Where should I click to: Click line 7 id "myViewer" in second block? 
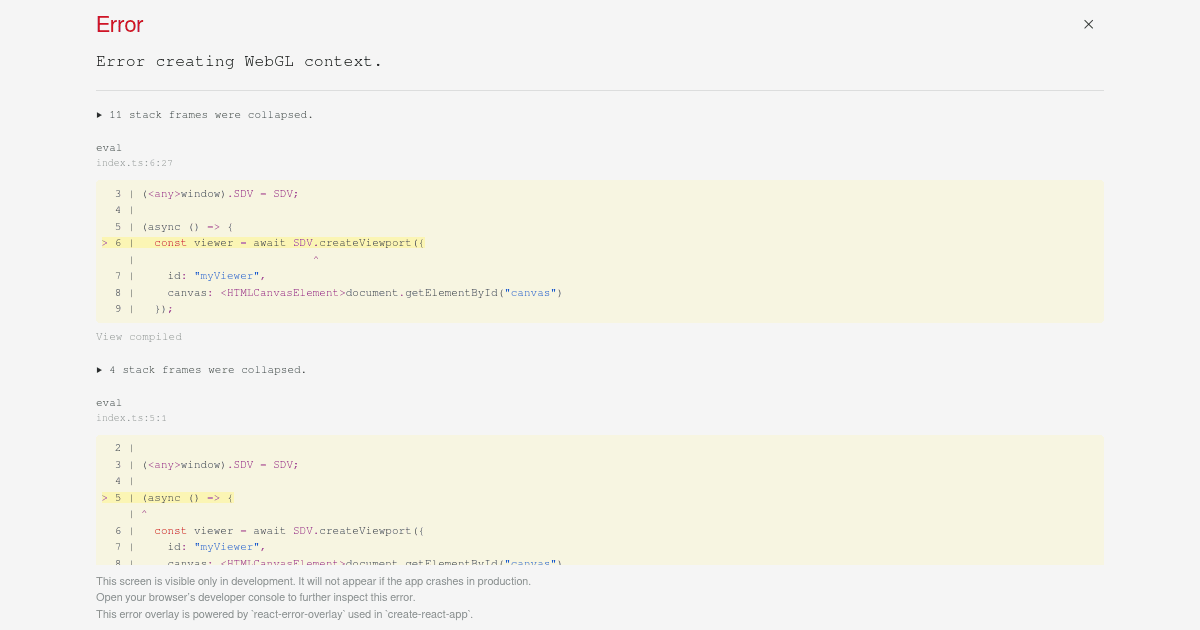click(x=216, y=547)
